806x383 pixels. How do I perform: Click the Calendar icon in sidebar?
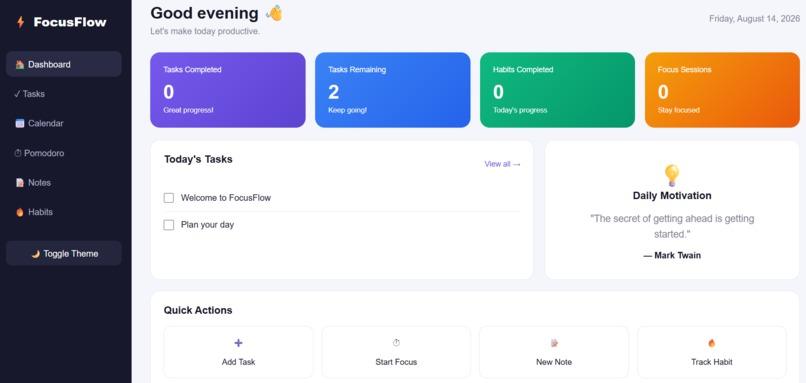(x=20, y=123)
